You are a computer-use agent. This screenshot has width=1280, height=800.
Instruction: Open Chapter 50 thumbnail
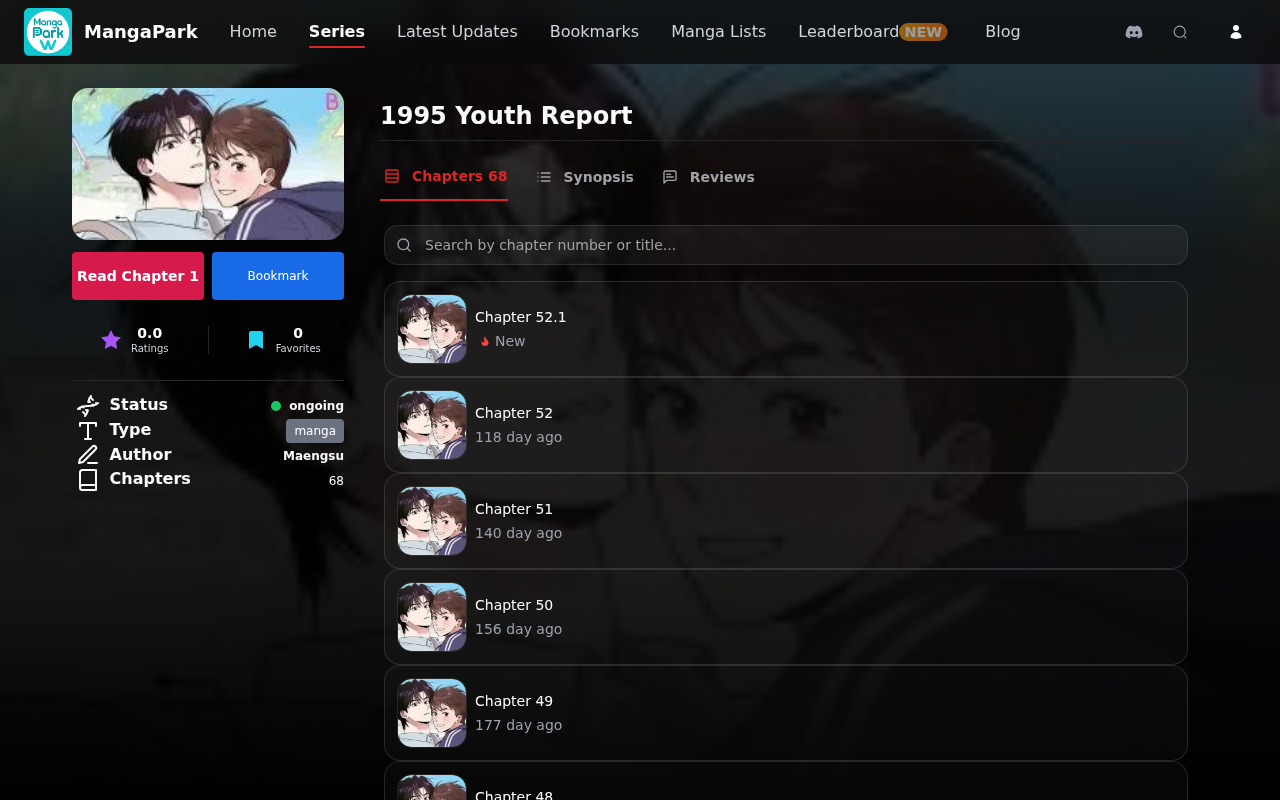click(432, 617)
